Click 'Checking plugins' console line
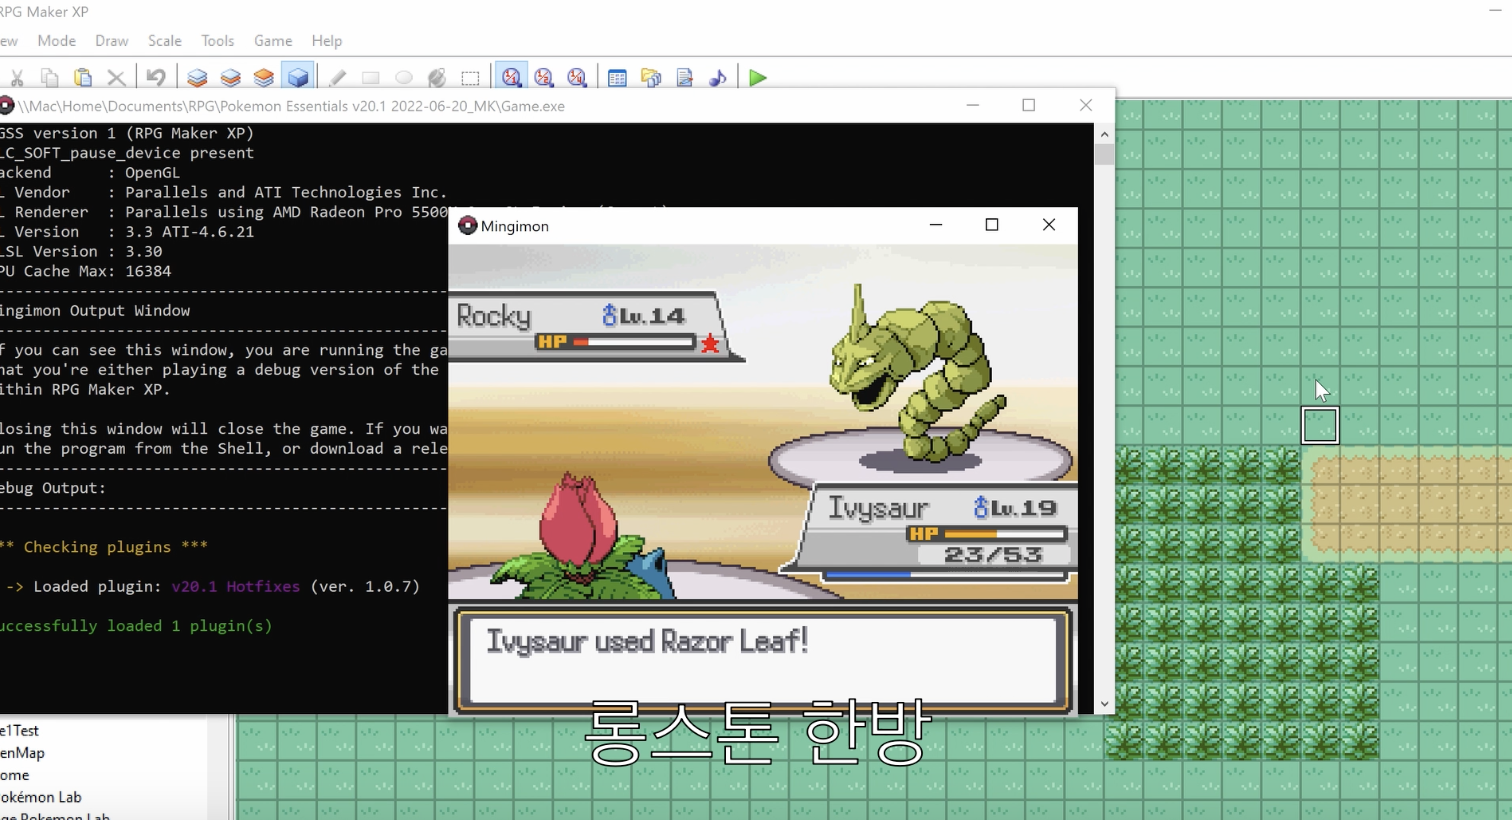1512x820 pixels. [104, 547]
